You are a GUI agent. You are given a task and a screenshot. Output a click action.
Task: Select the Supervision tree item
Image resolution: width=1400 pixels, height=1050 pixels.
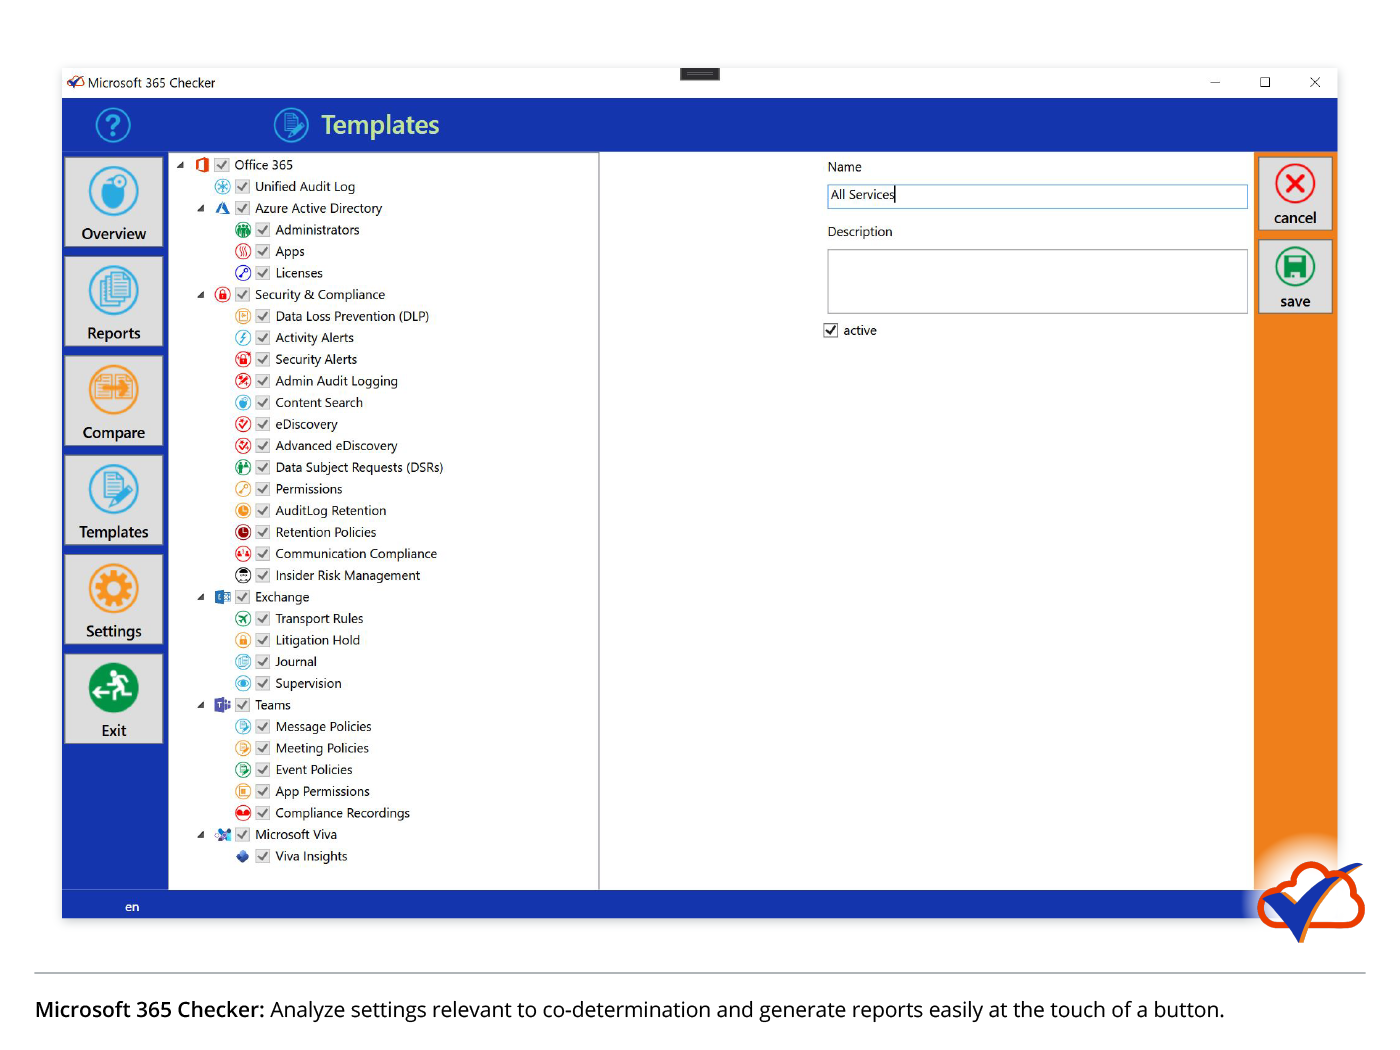[x=308, y=684]
